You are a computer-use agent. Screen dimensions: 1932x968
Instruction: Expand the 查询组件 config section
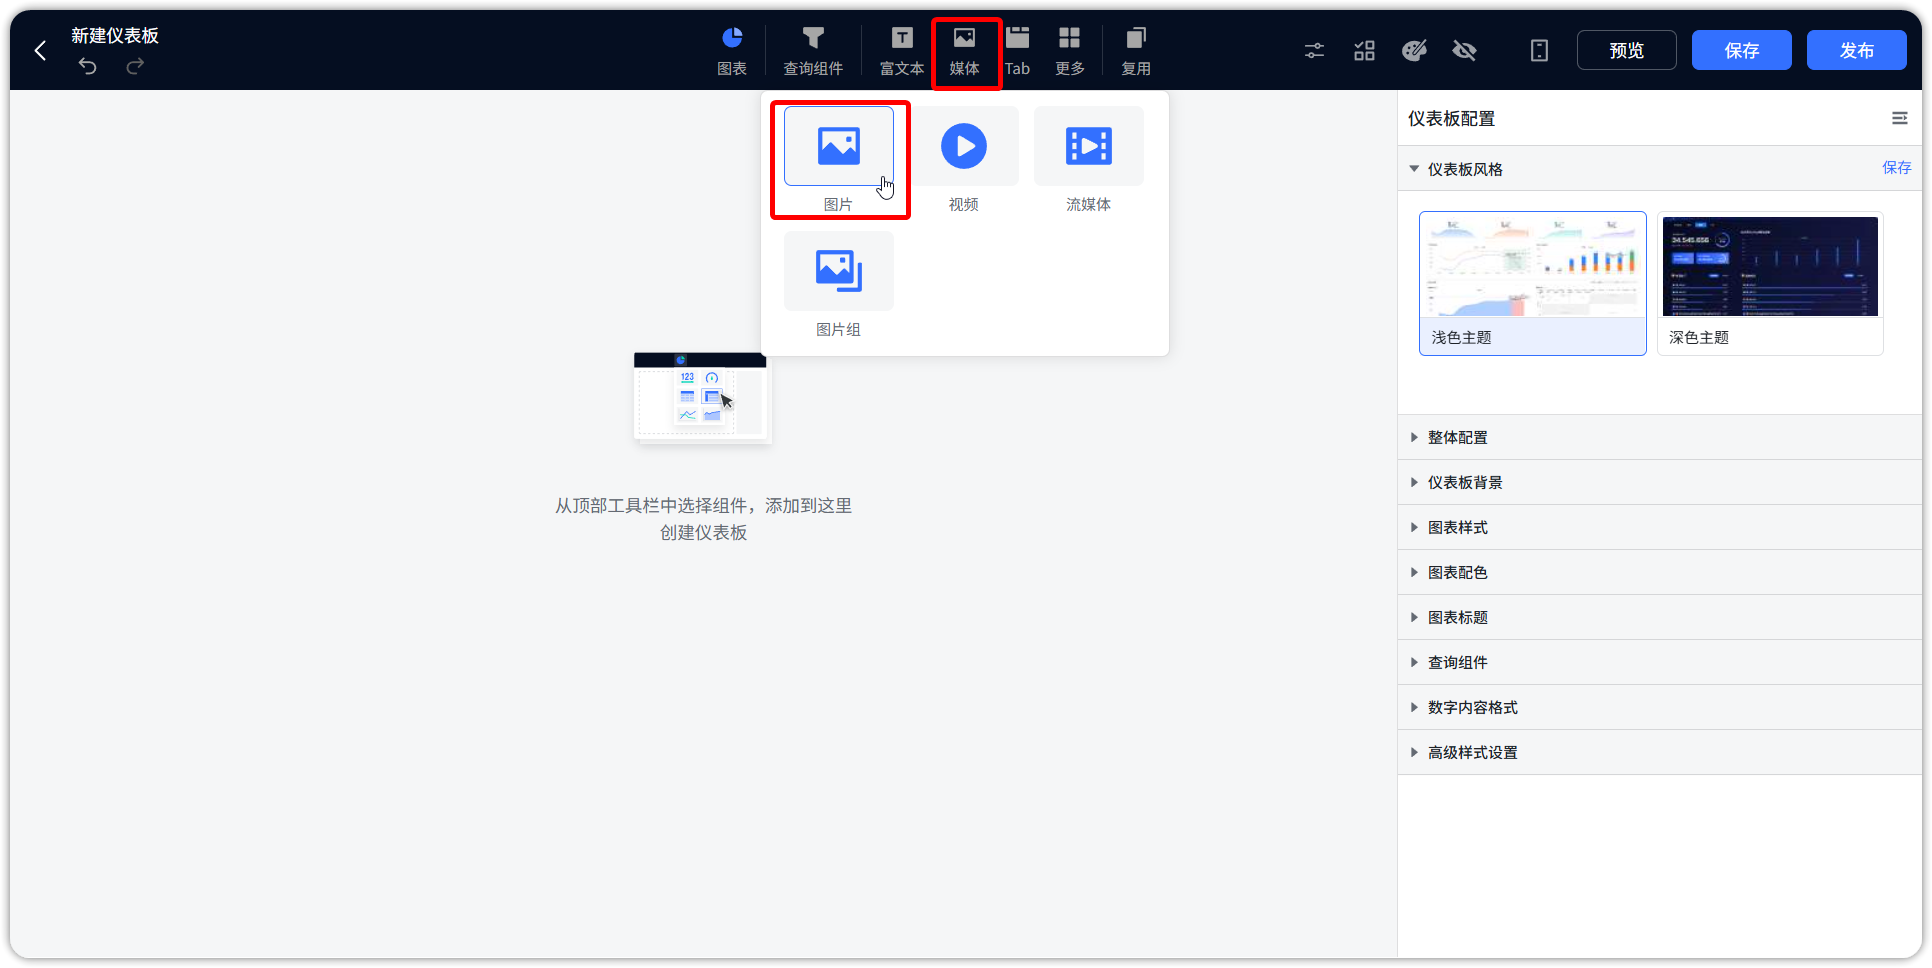1660,662
